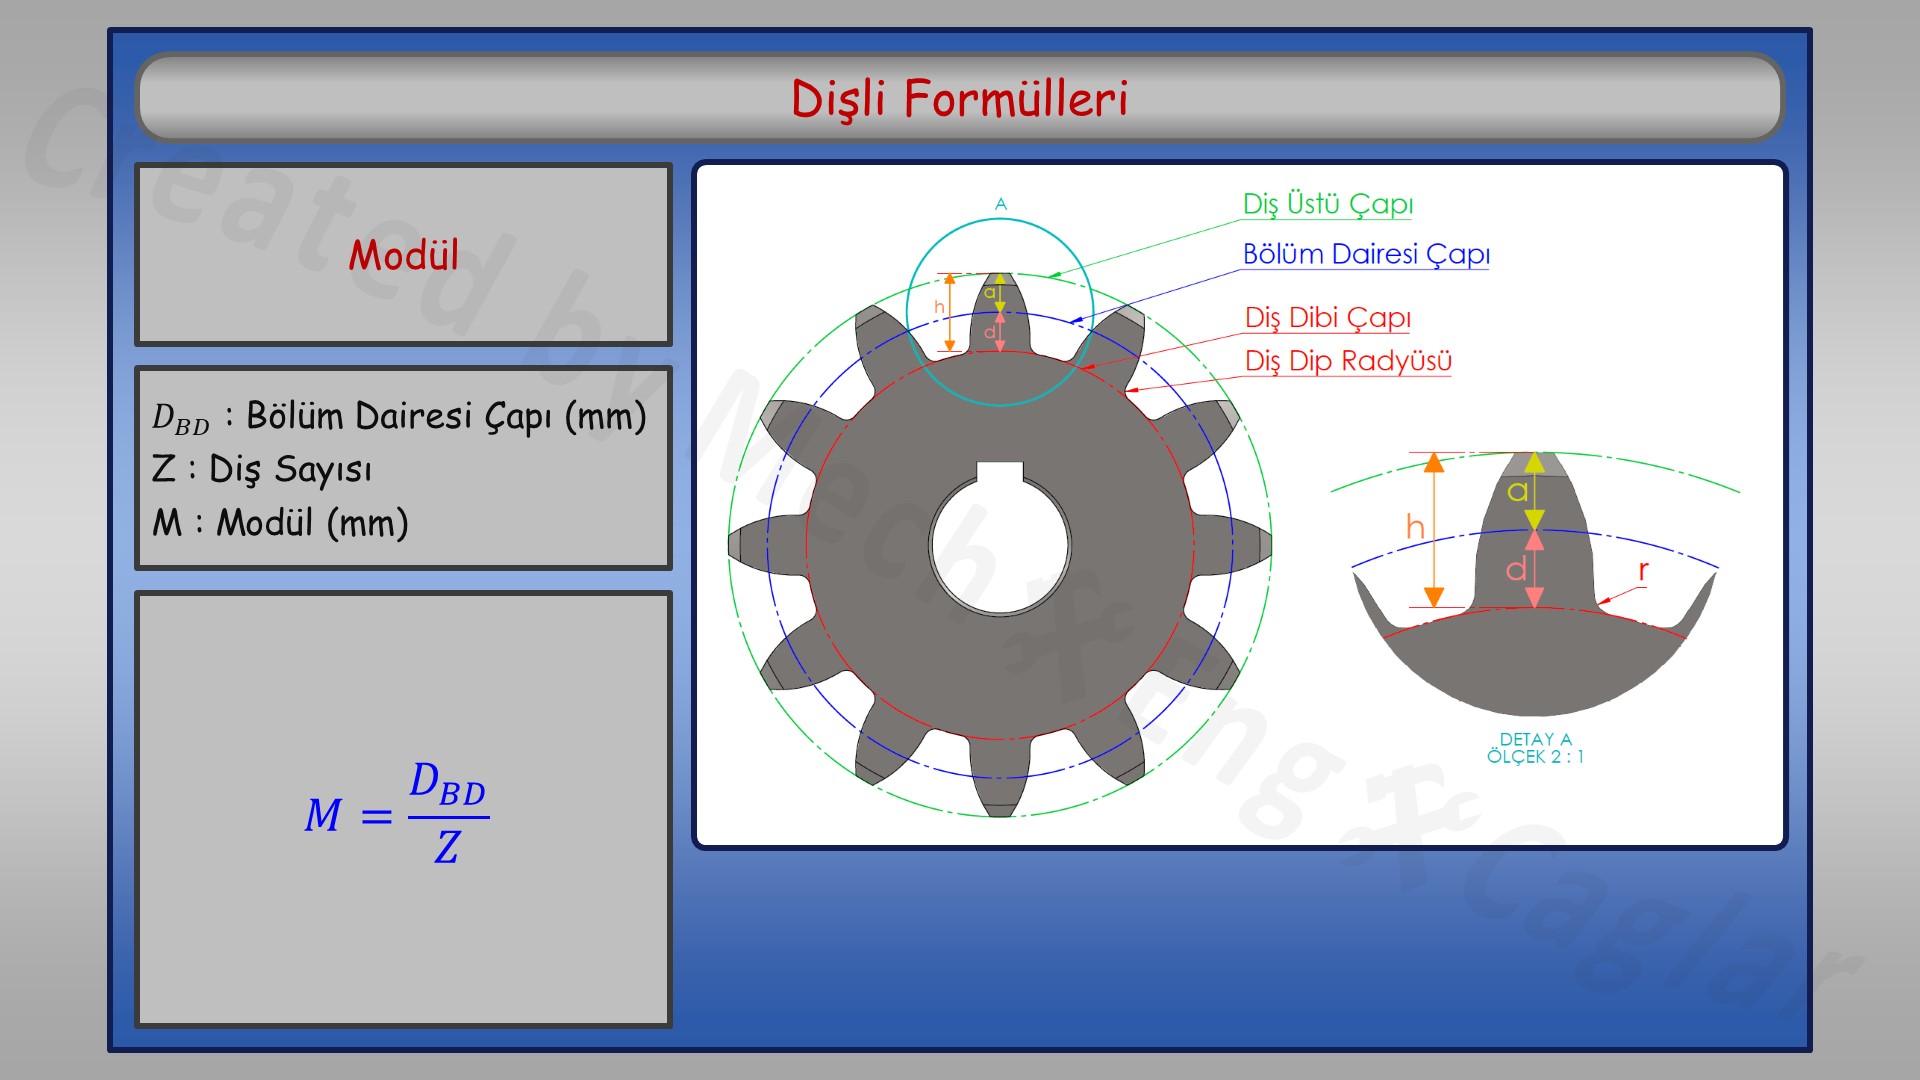Expand the variable definitions panel

coord(403,467)
